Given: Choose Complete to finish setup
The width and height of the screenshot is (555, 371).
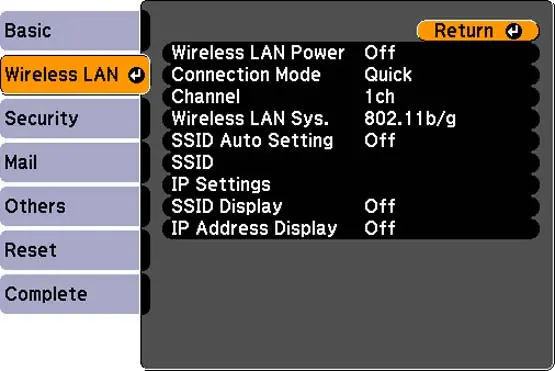Looking at the screenshot, I should 70,294.
